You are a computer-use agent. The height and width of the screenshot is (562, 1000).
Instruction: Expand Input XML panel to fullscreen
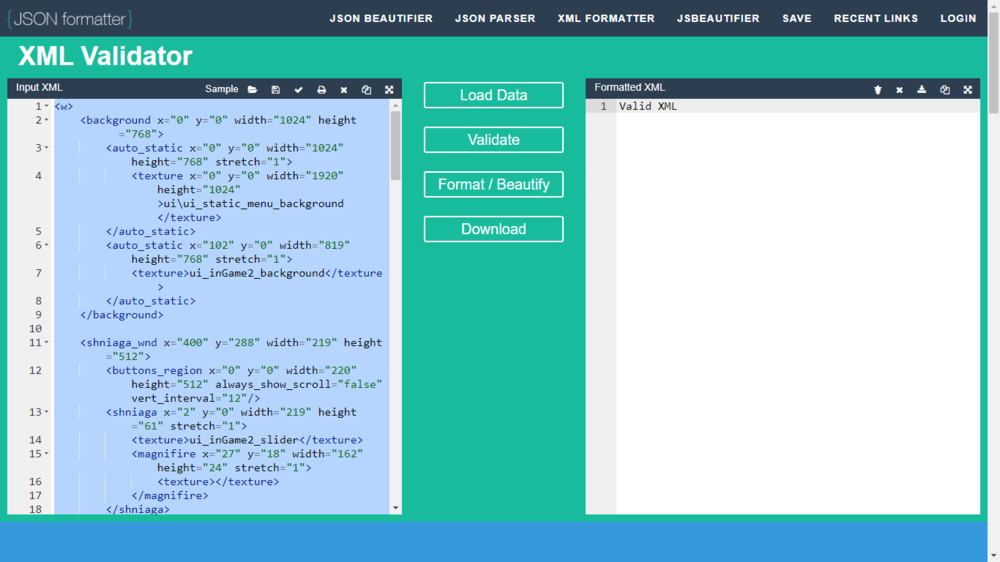point(389,89)
